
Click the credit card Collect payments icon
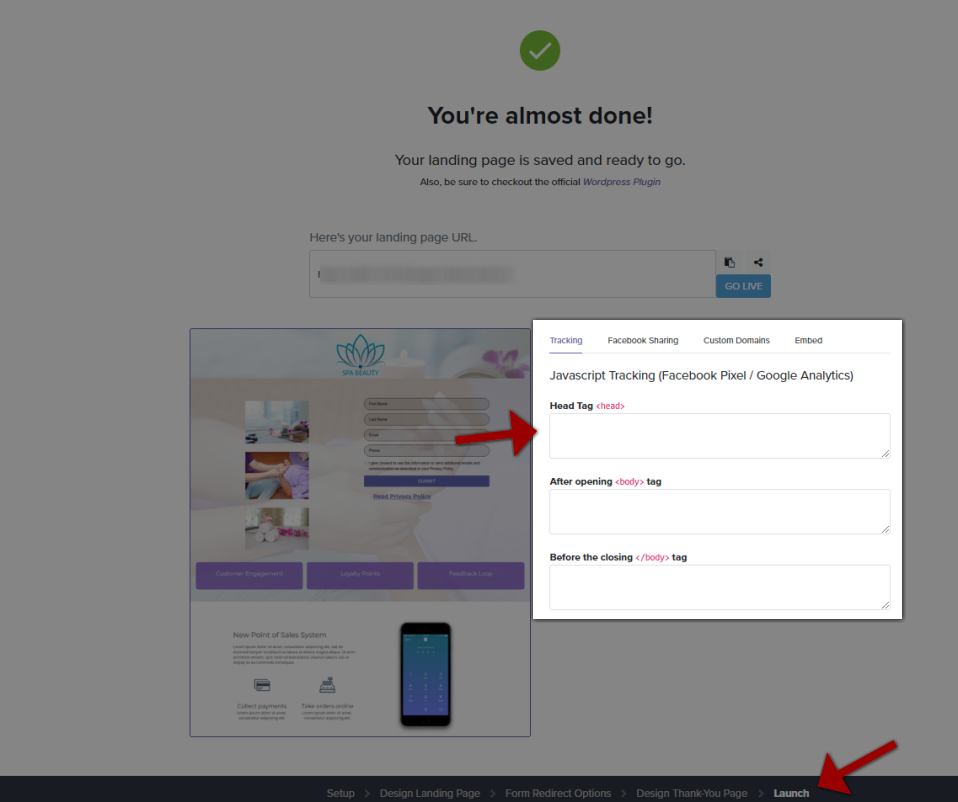[262, 685]
